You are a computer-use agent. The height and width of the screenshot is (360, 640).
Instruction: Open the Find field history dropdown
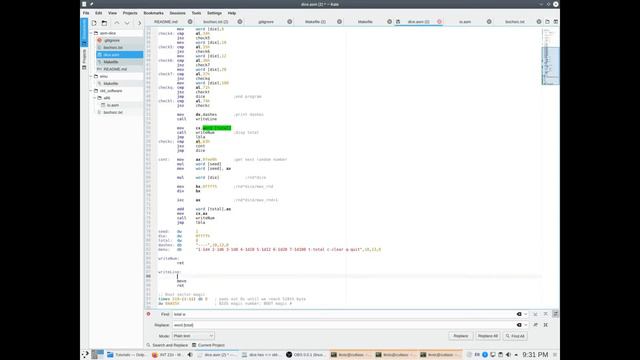(526, 314)
